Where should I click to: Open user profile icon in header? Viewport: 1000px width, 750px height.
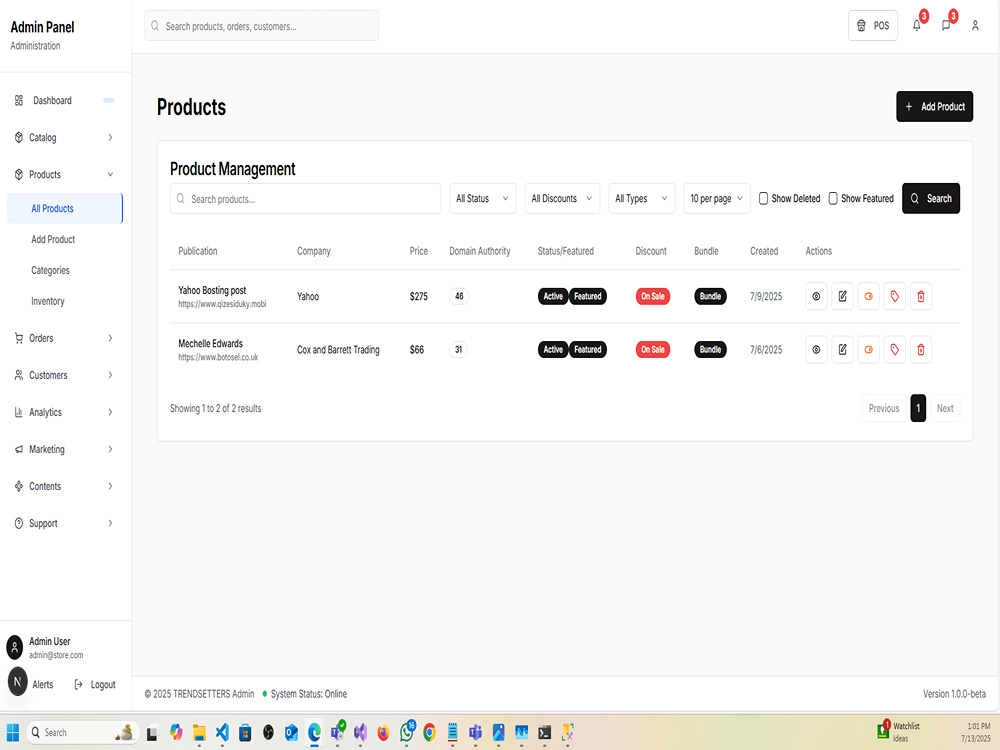(x=975, y=26)
